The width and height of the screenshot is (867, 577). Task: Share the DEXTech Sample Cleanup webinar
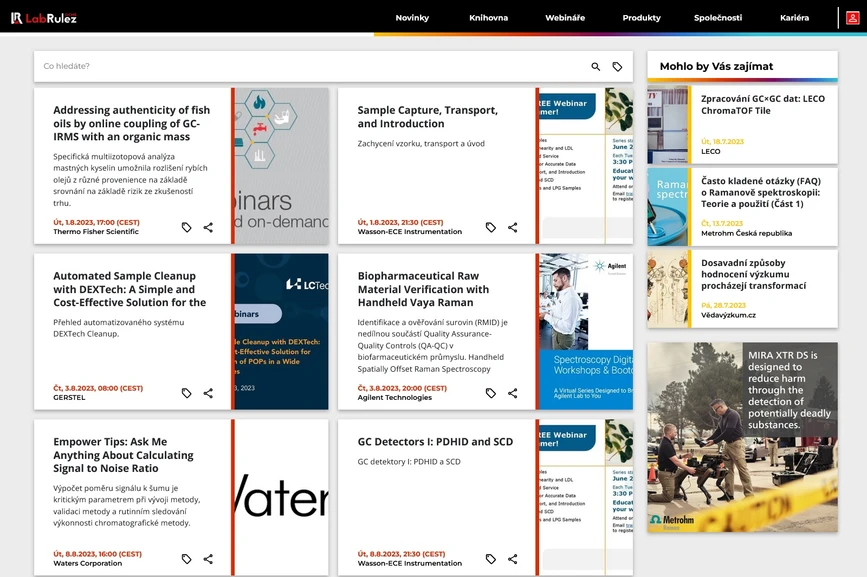(208, 393)
